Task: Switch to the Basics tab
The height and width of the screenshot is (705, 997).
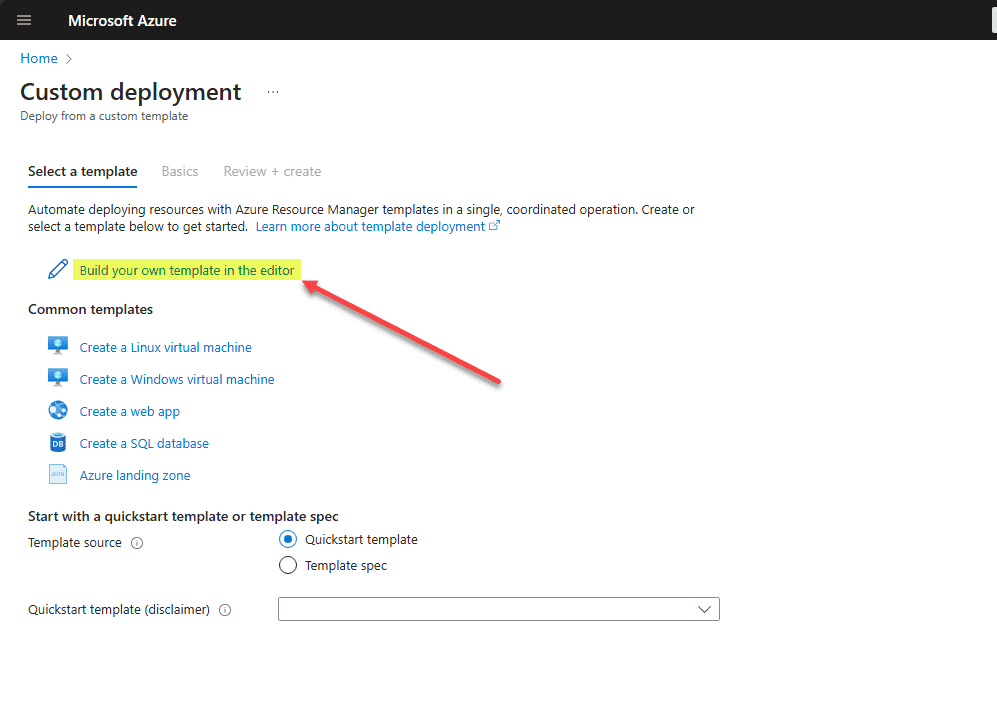Action: click(180, 172)
